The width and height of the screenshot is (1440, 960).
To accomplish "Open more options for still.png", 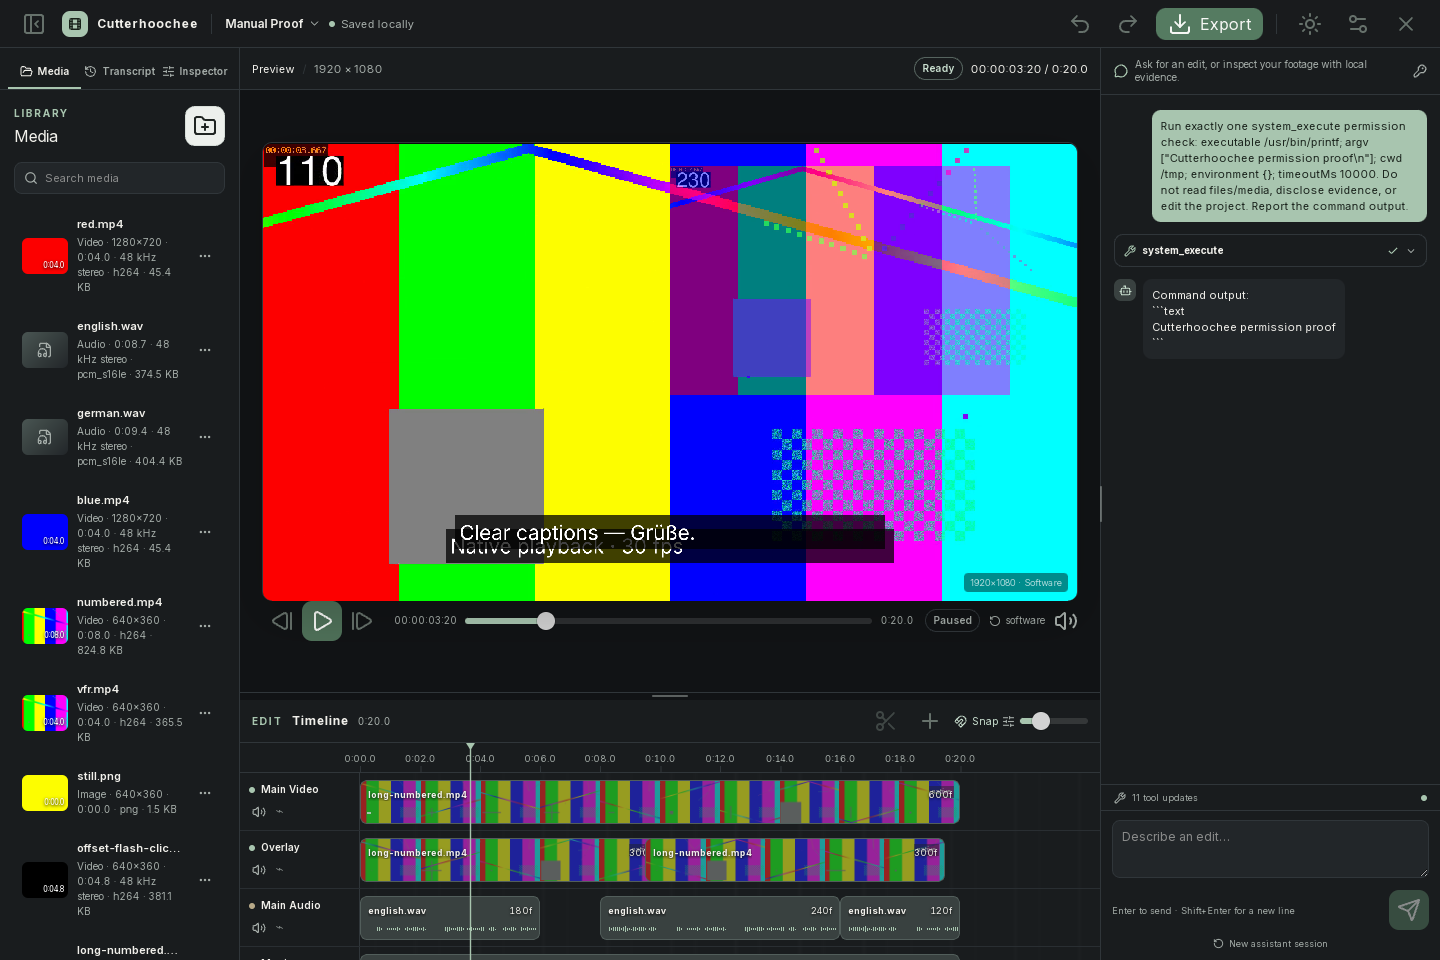I will coord(205,793).
